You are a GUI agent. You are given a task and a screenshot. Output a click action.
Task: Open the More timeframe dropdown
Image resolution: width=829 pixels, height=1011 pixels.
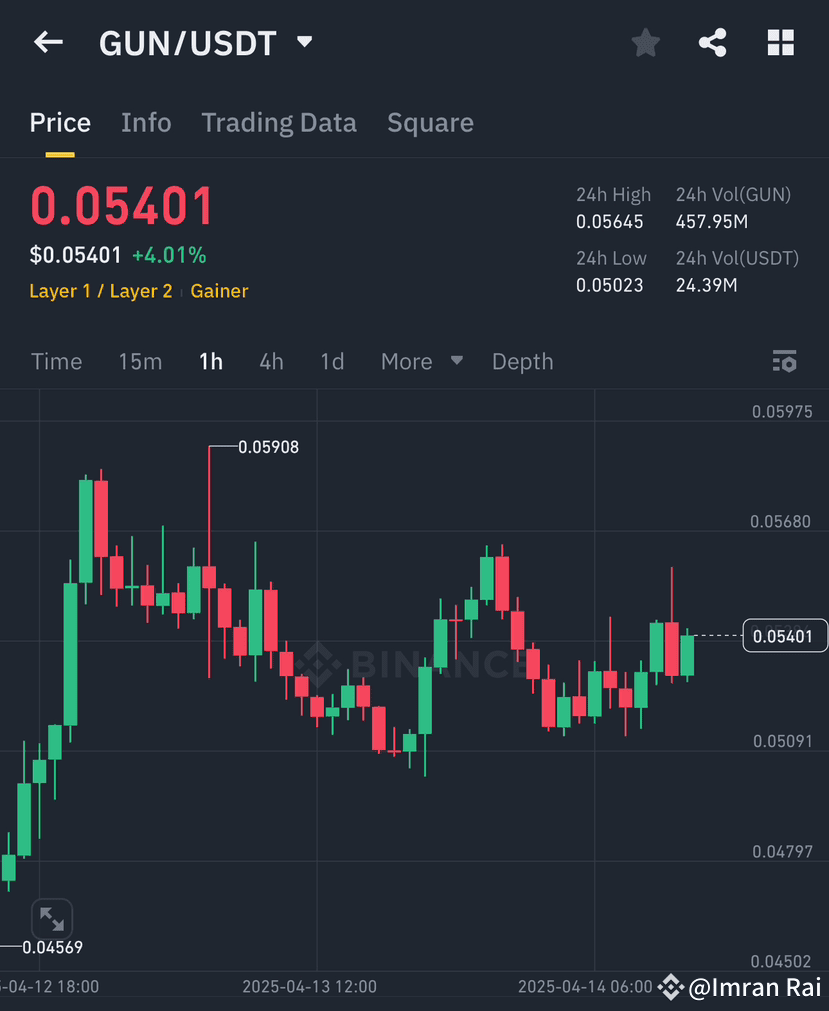point(420,361)
